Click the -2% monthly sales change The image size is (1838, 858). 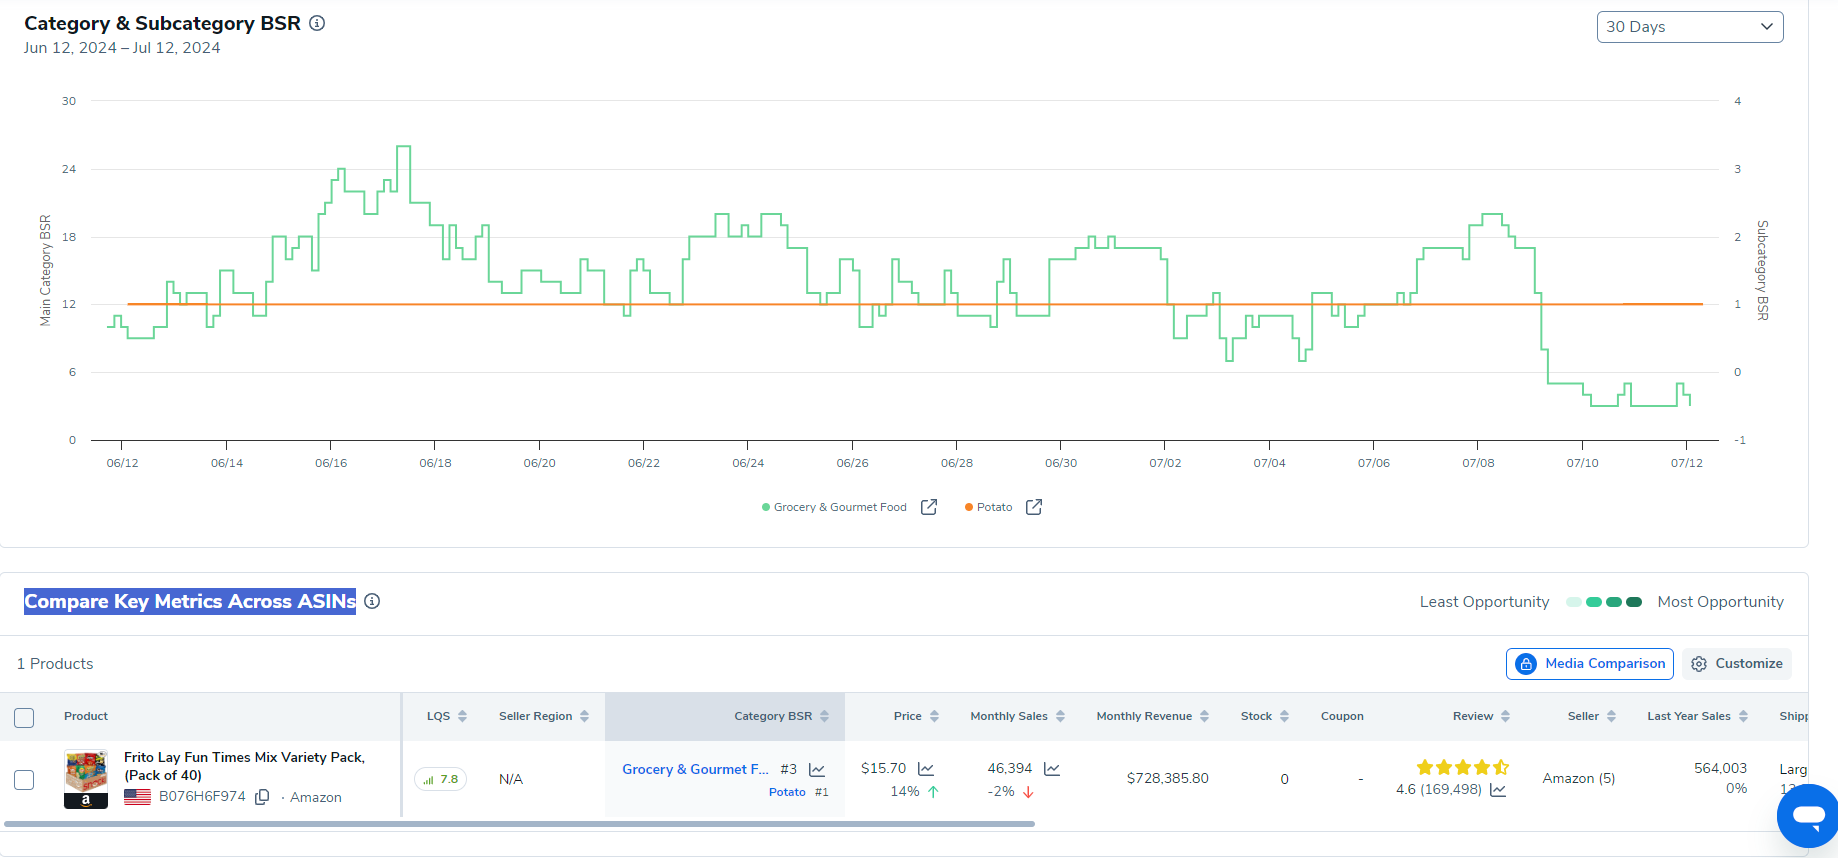coord(1001,791)
